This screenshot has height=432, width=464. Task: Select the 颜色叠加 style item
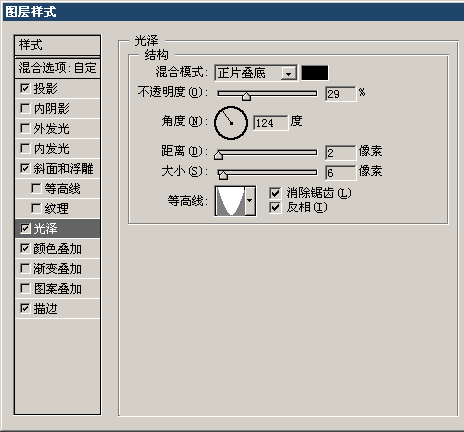click(x=57, y=248)
